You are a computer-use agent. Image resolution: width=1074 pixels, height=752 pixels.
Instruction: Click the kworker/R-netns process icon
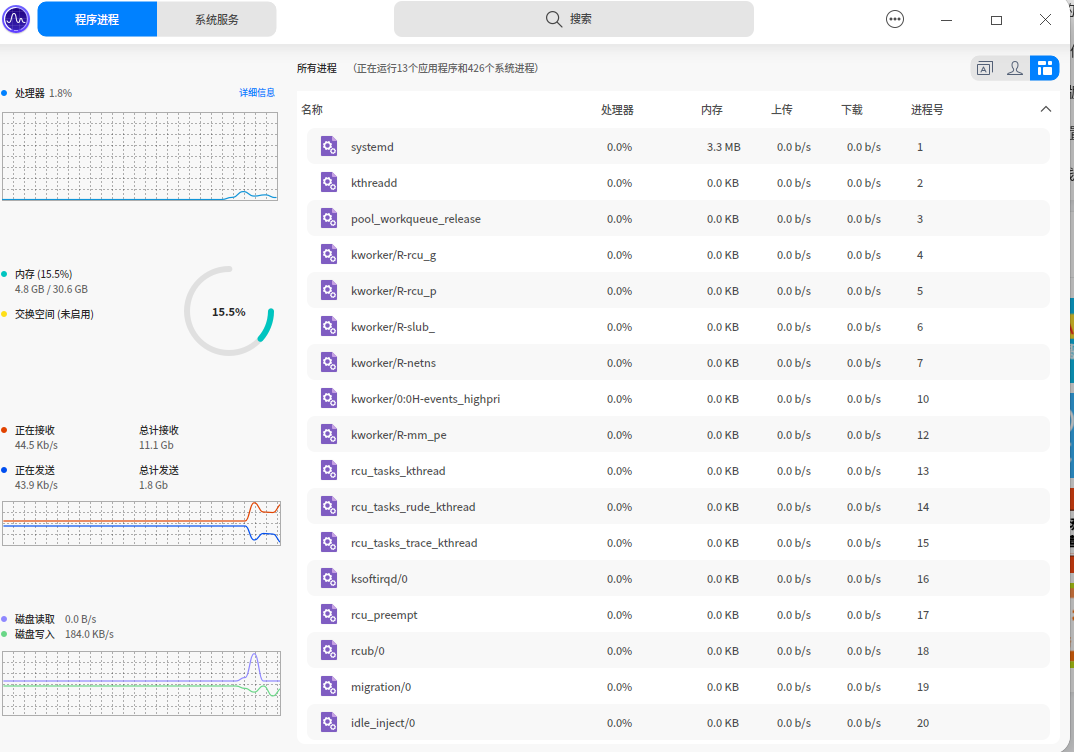[329, 362]
